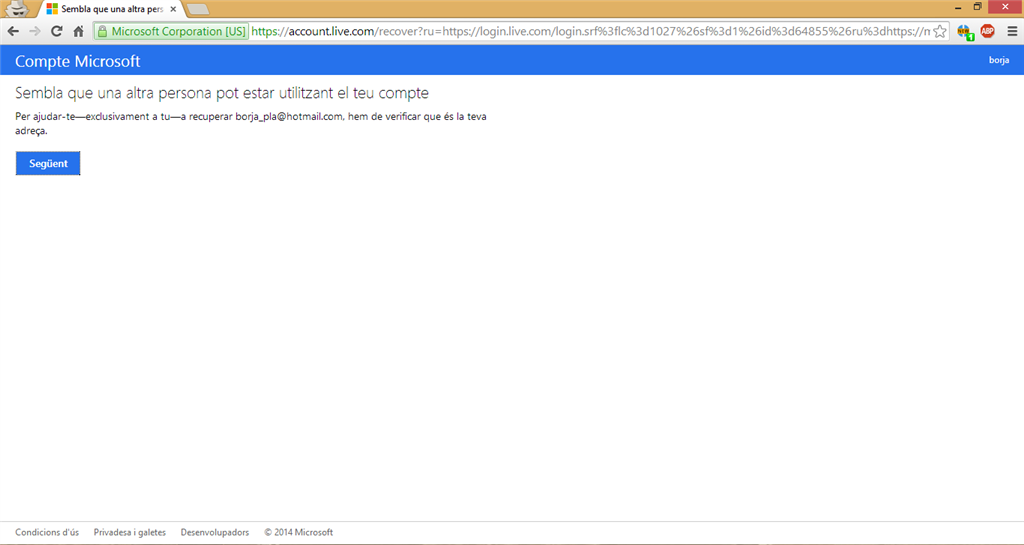Bookmark this page with the star icon
Screen dimensions: 1024x545
[x=940, y=31]
